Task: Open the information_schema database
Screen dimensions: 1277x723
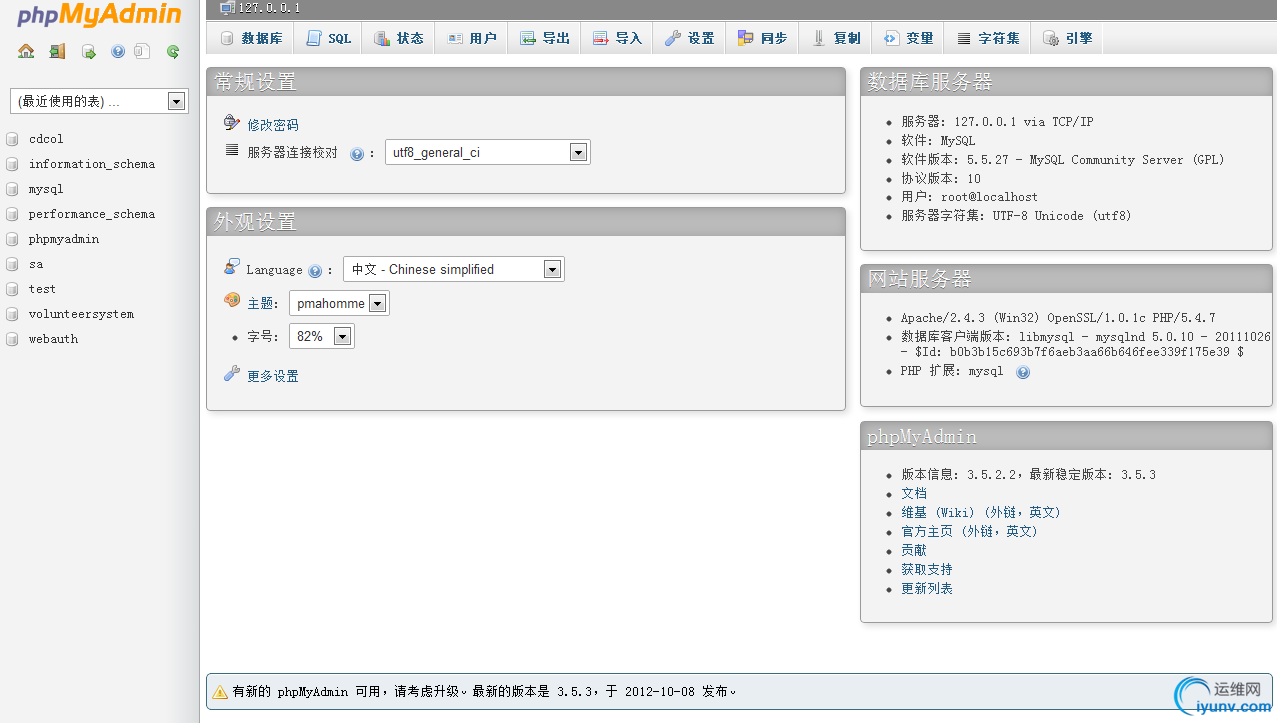Action: (x=91, y=164)
